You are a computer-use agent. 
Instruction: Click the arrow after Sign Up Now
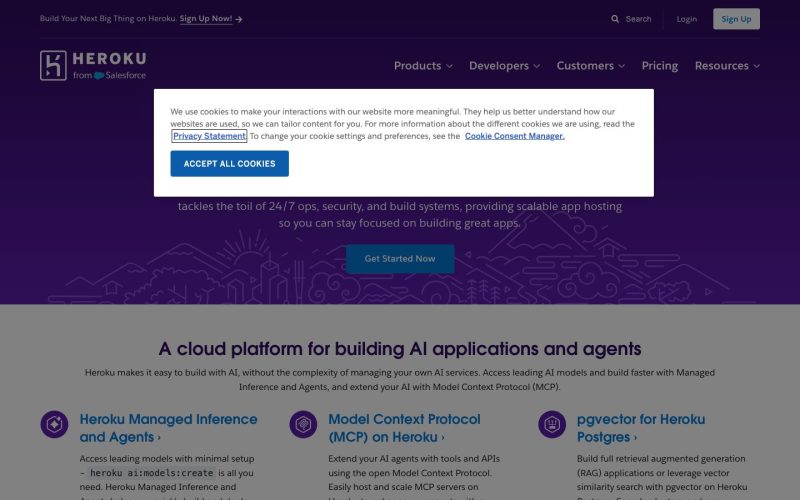click(239, 19)
